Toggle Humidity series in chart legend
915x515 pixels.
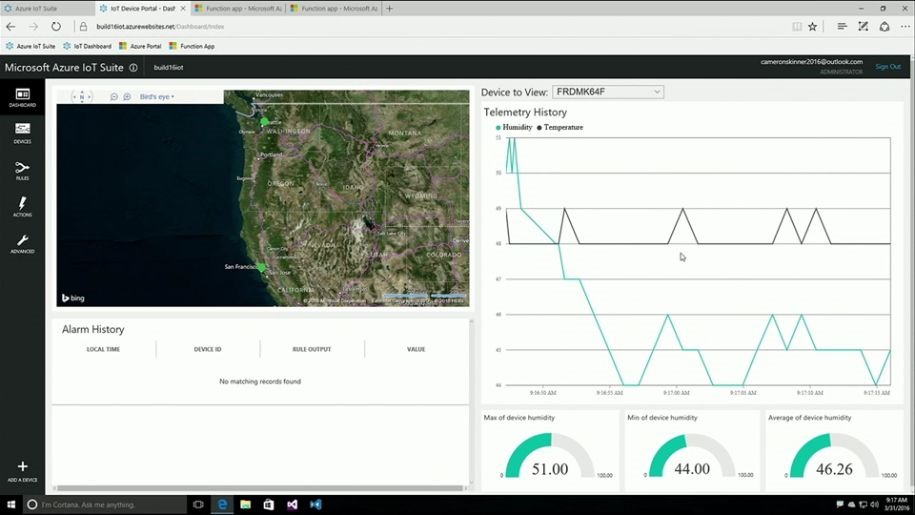coord(514,128)
